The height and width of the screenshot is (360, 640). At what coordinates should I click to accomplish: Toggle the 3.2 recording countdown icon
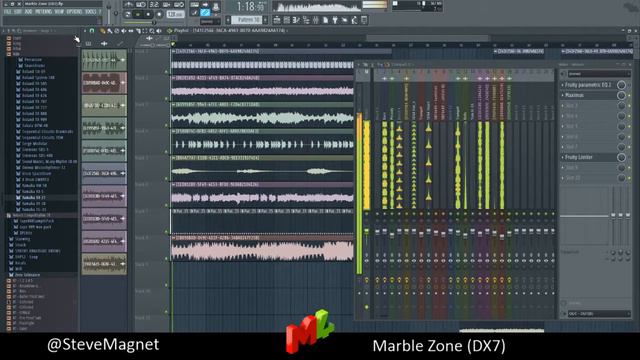[154, 4]
